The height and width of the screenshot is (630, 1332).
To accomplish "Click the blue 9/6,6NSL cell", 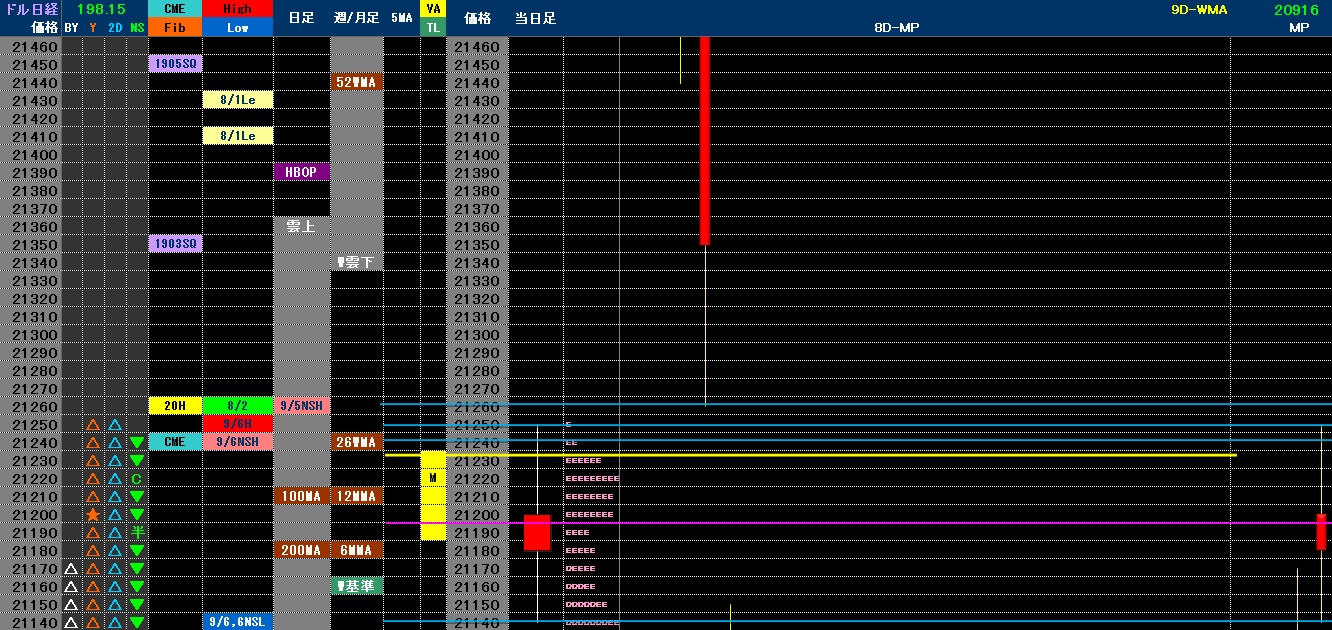I will pos(237,622).
